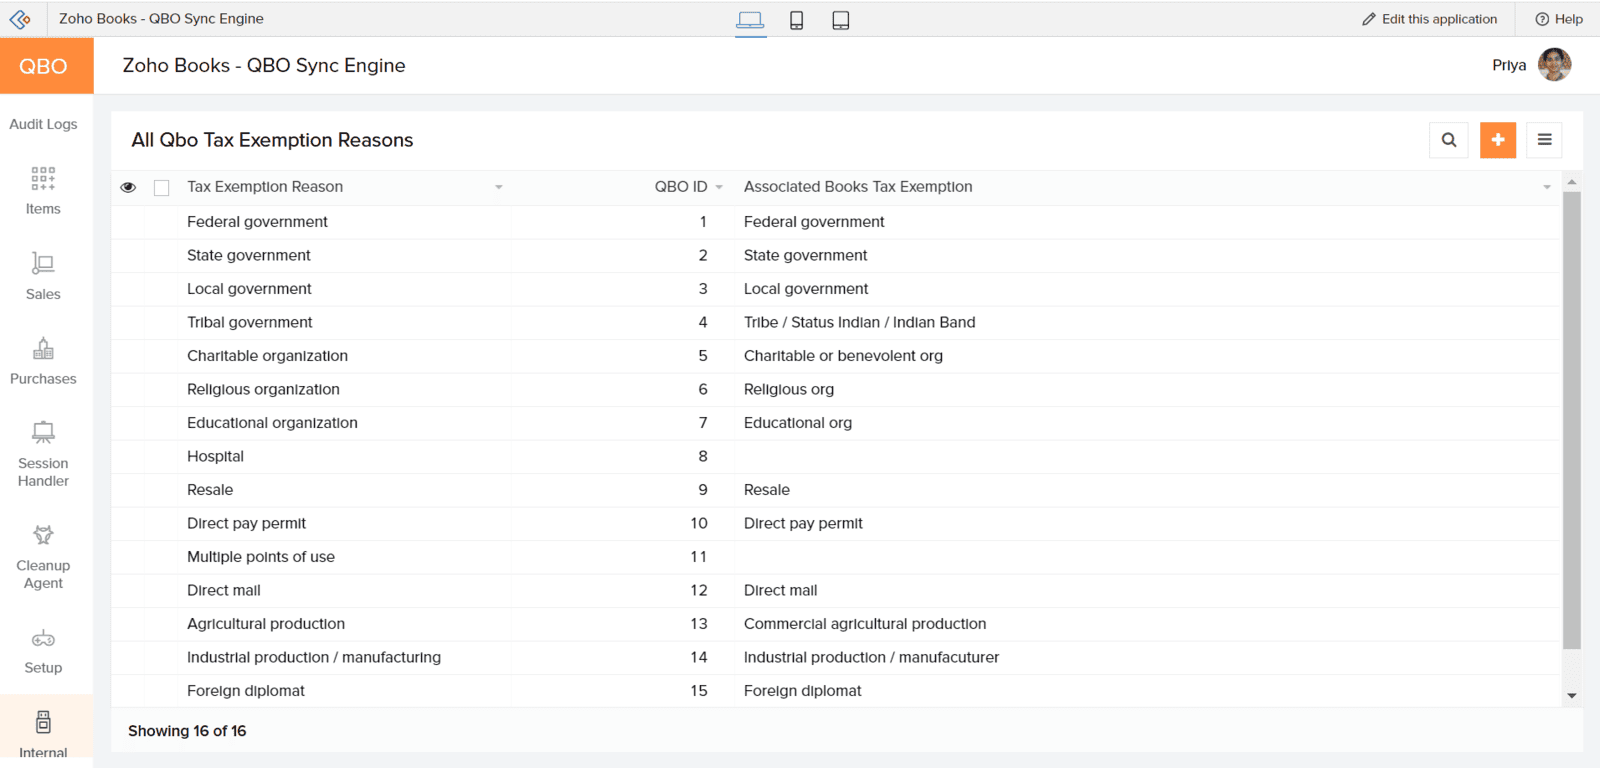The width and height of the screenshot is (1600, 768).
Task: Switch to desktop preview device icon
Action: click(750, 20)
